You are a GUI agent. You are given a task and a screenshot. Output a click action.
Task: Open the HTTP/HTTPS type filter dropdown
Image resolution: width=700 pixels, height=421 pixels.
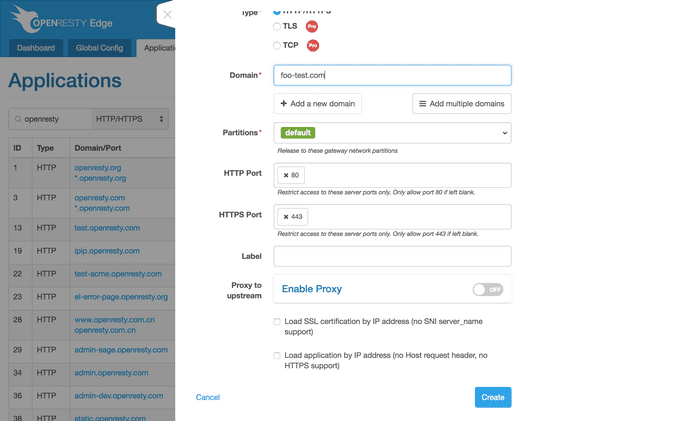pyautogui.click(x=130, y=119)
